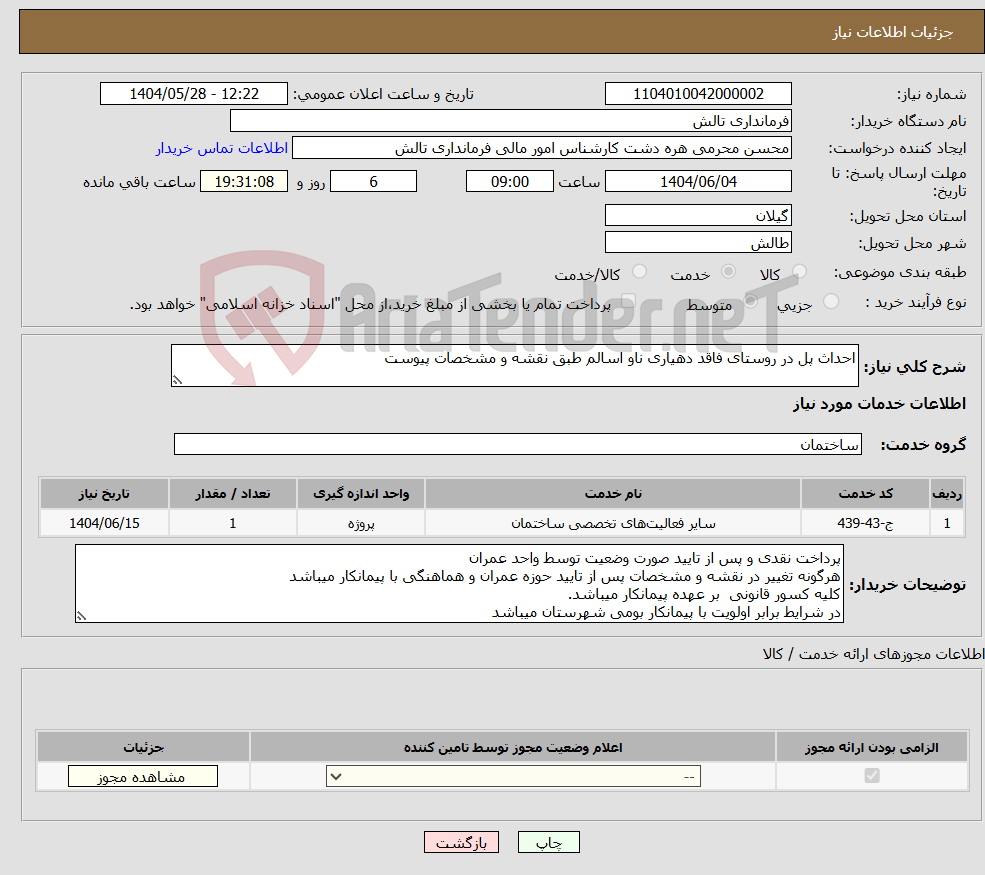The height and width of the screenshot is (875, 985).
Task: Click the چاپ print button
Action: pyautogui.click(x=548, y=842)
